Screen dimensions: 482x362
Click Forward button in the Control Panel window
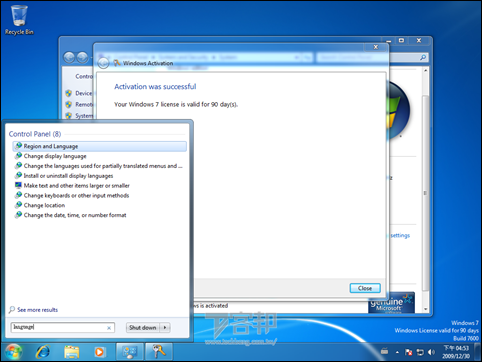(x=83, y=57)
